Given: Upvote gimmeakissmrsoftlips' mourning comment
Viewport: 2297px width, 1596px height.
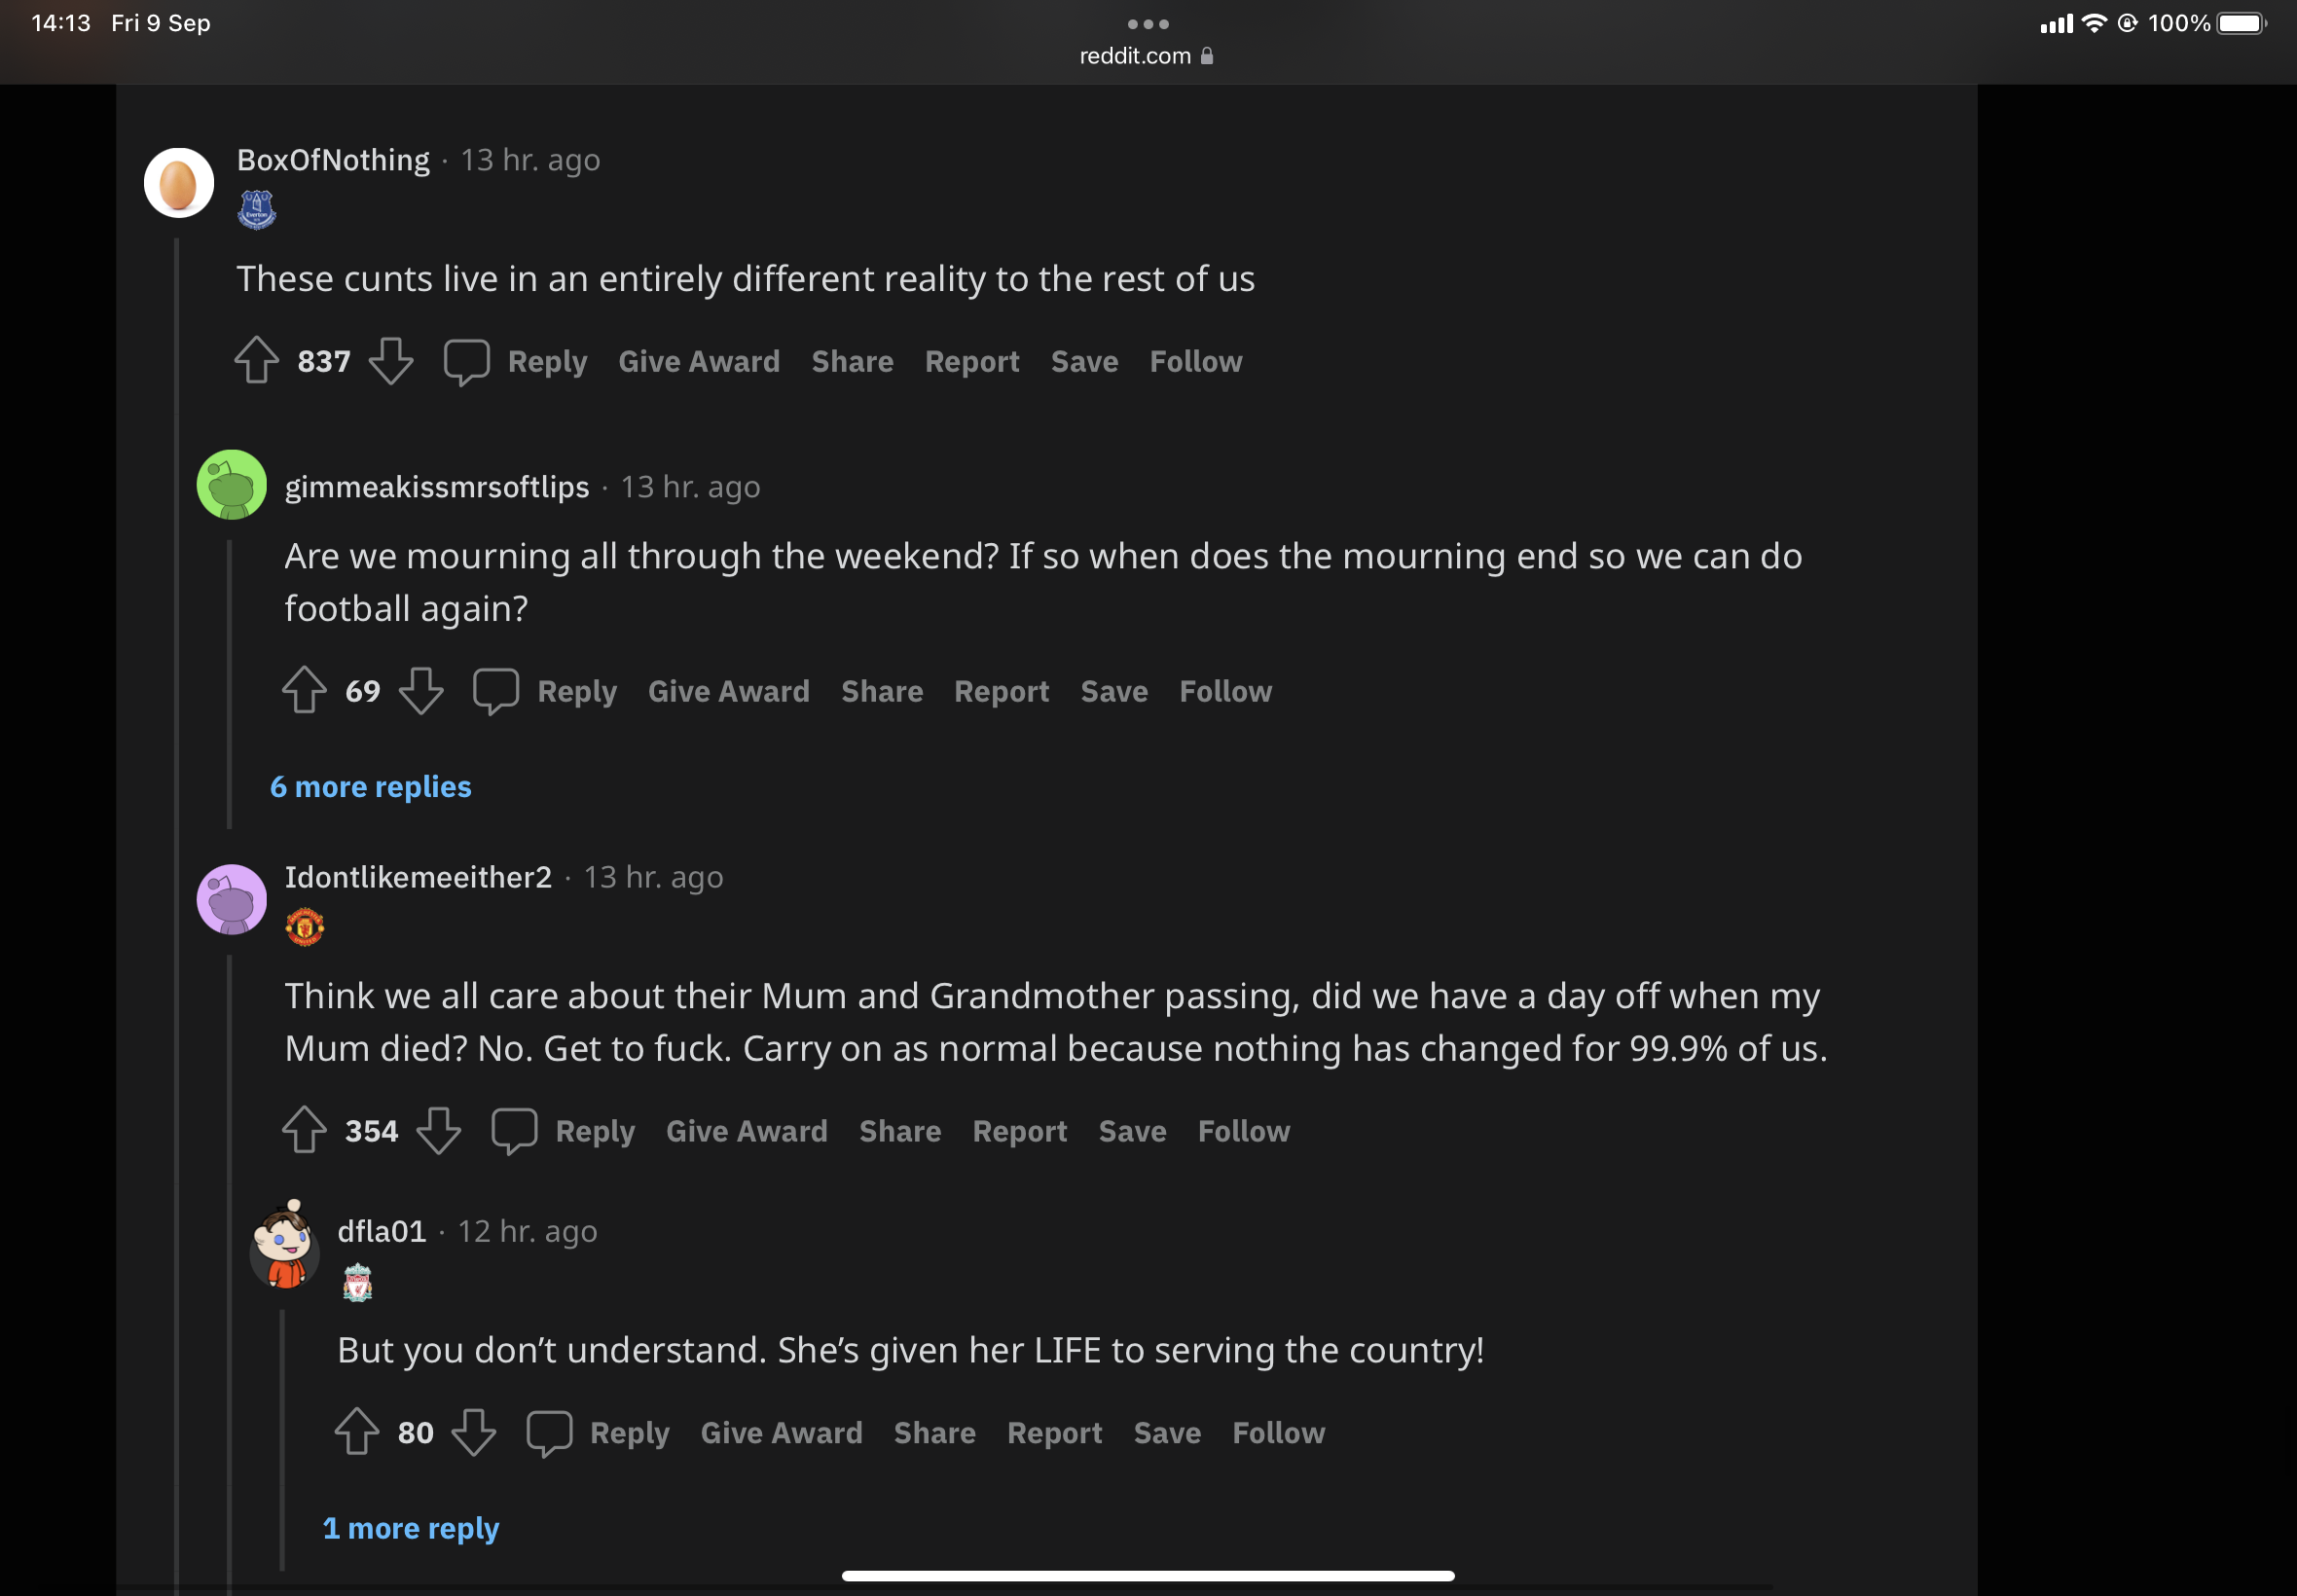Looking at the screenshot, I should (x=304, y=690).
